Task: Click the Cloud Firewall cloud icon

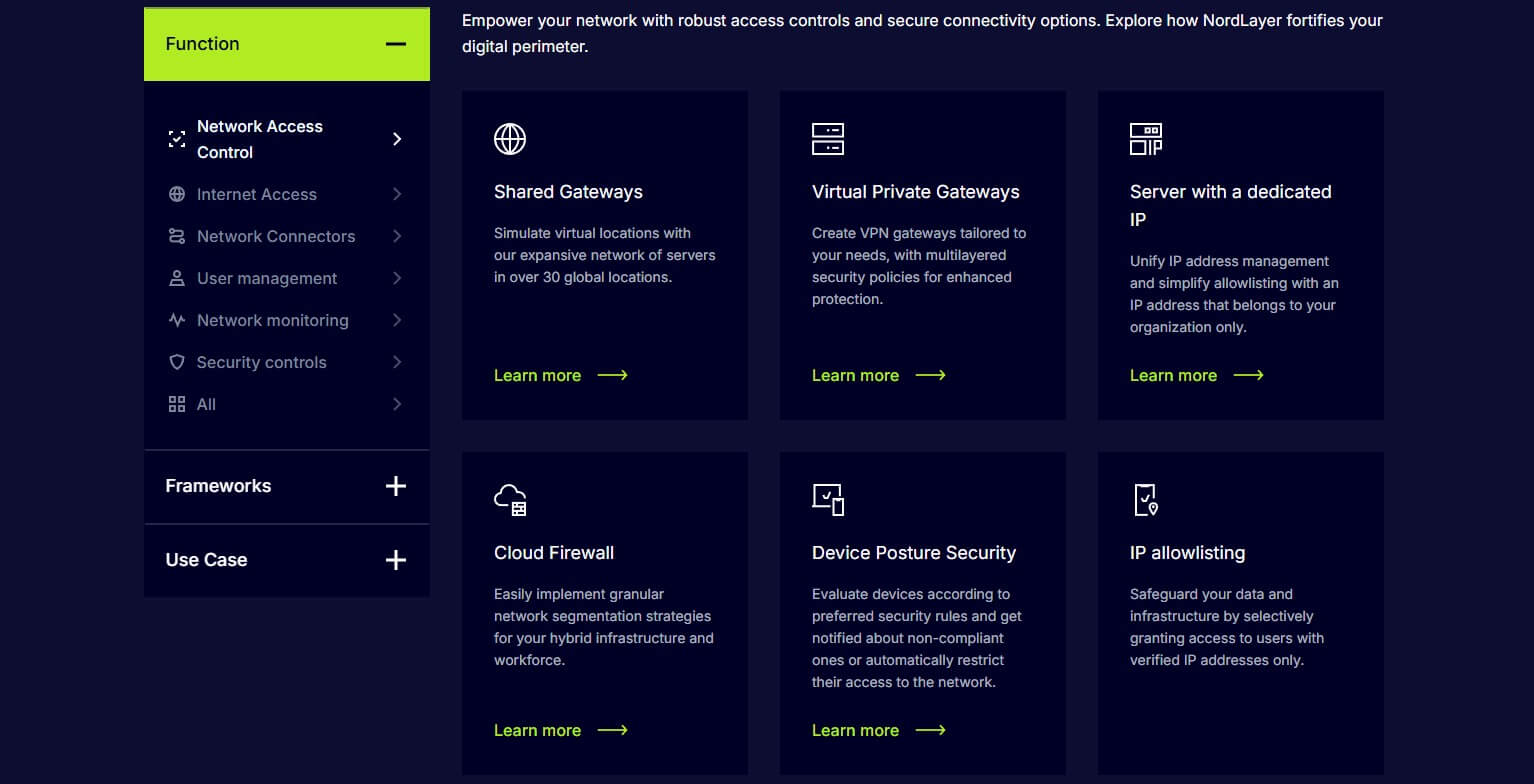Action: pyautogui.click(x=510, y=500)
